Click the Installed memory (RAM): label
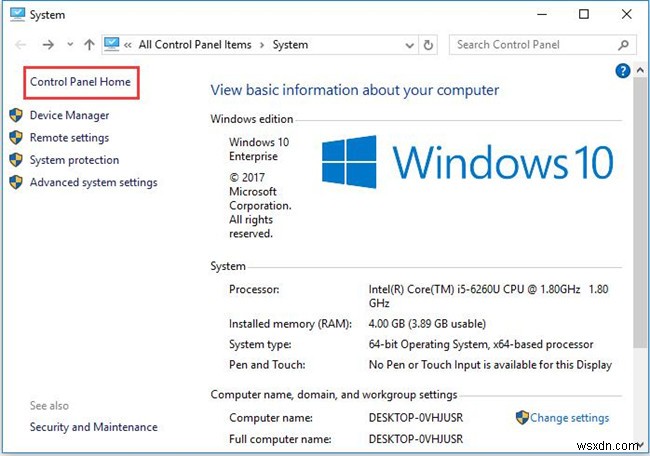Screen dimensions: 650x456 [x=290, y=324]
